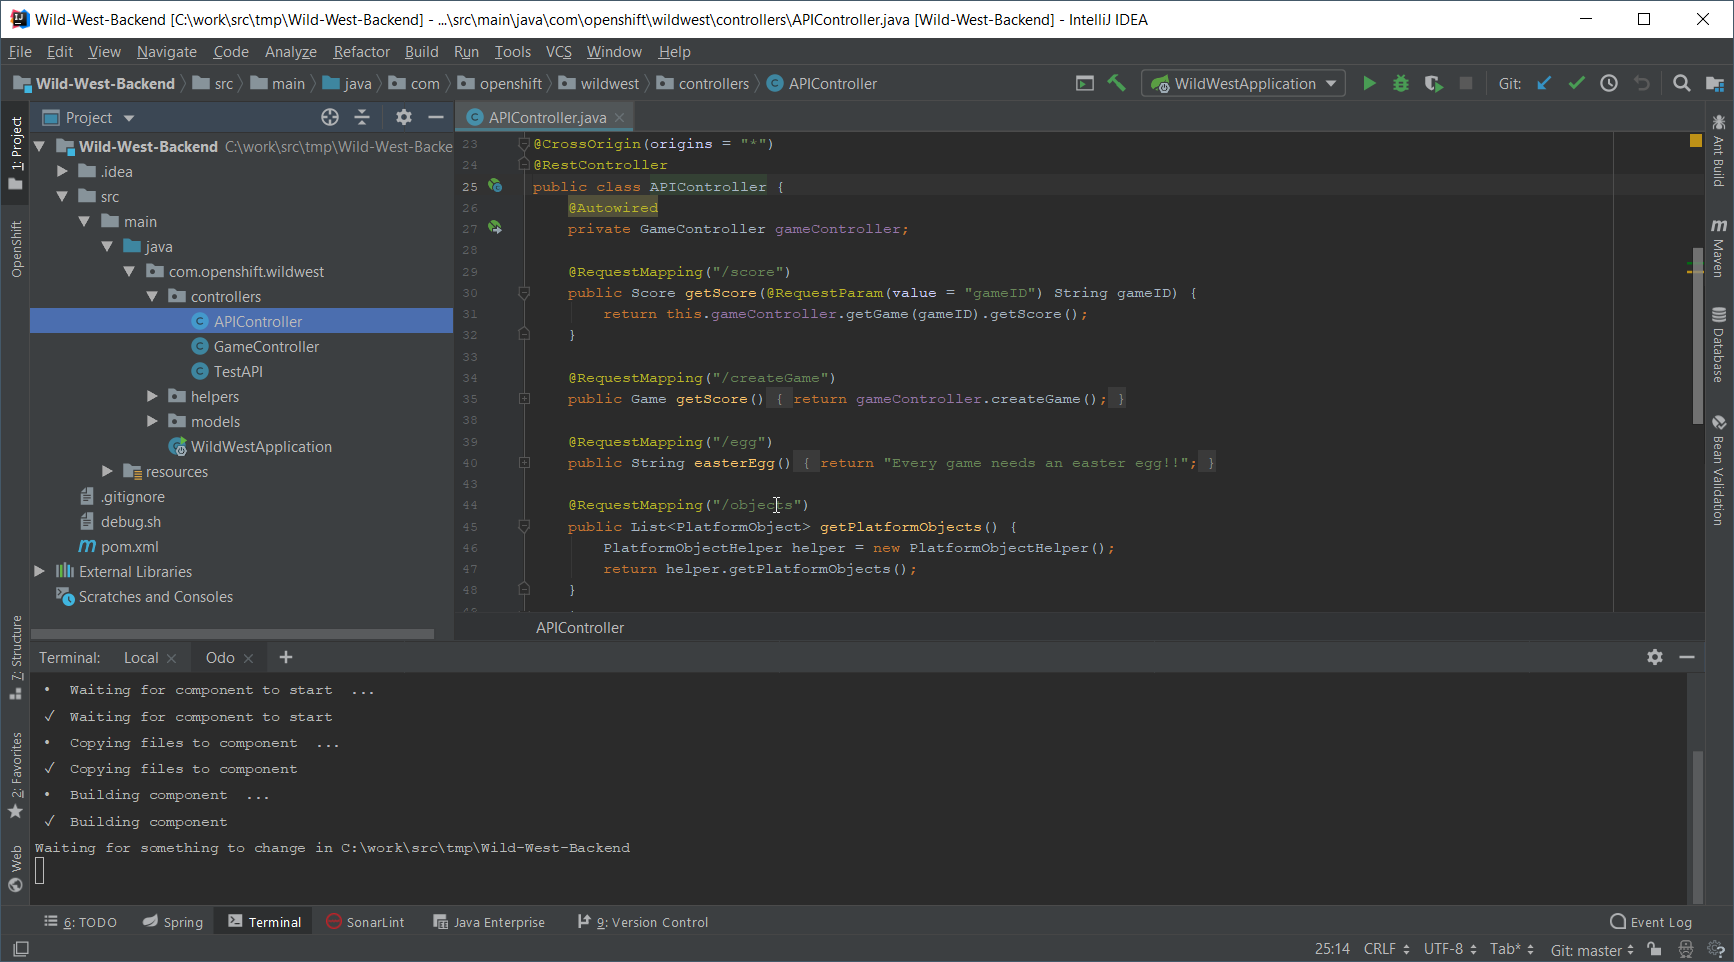Open the Refactor menu

coord(361,52)
